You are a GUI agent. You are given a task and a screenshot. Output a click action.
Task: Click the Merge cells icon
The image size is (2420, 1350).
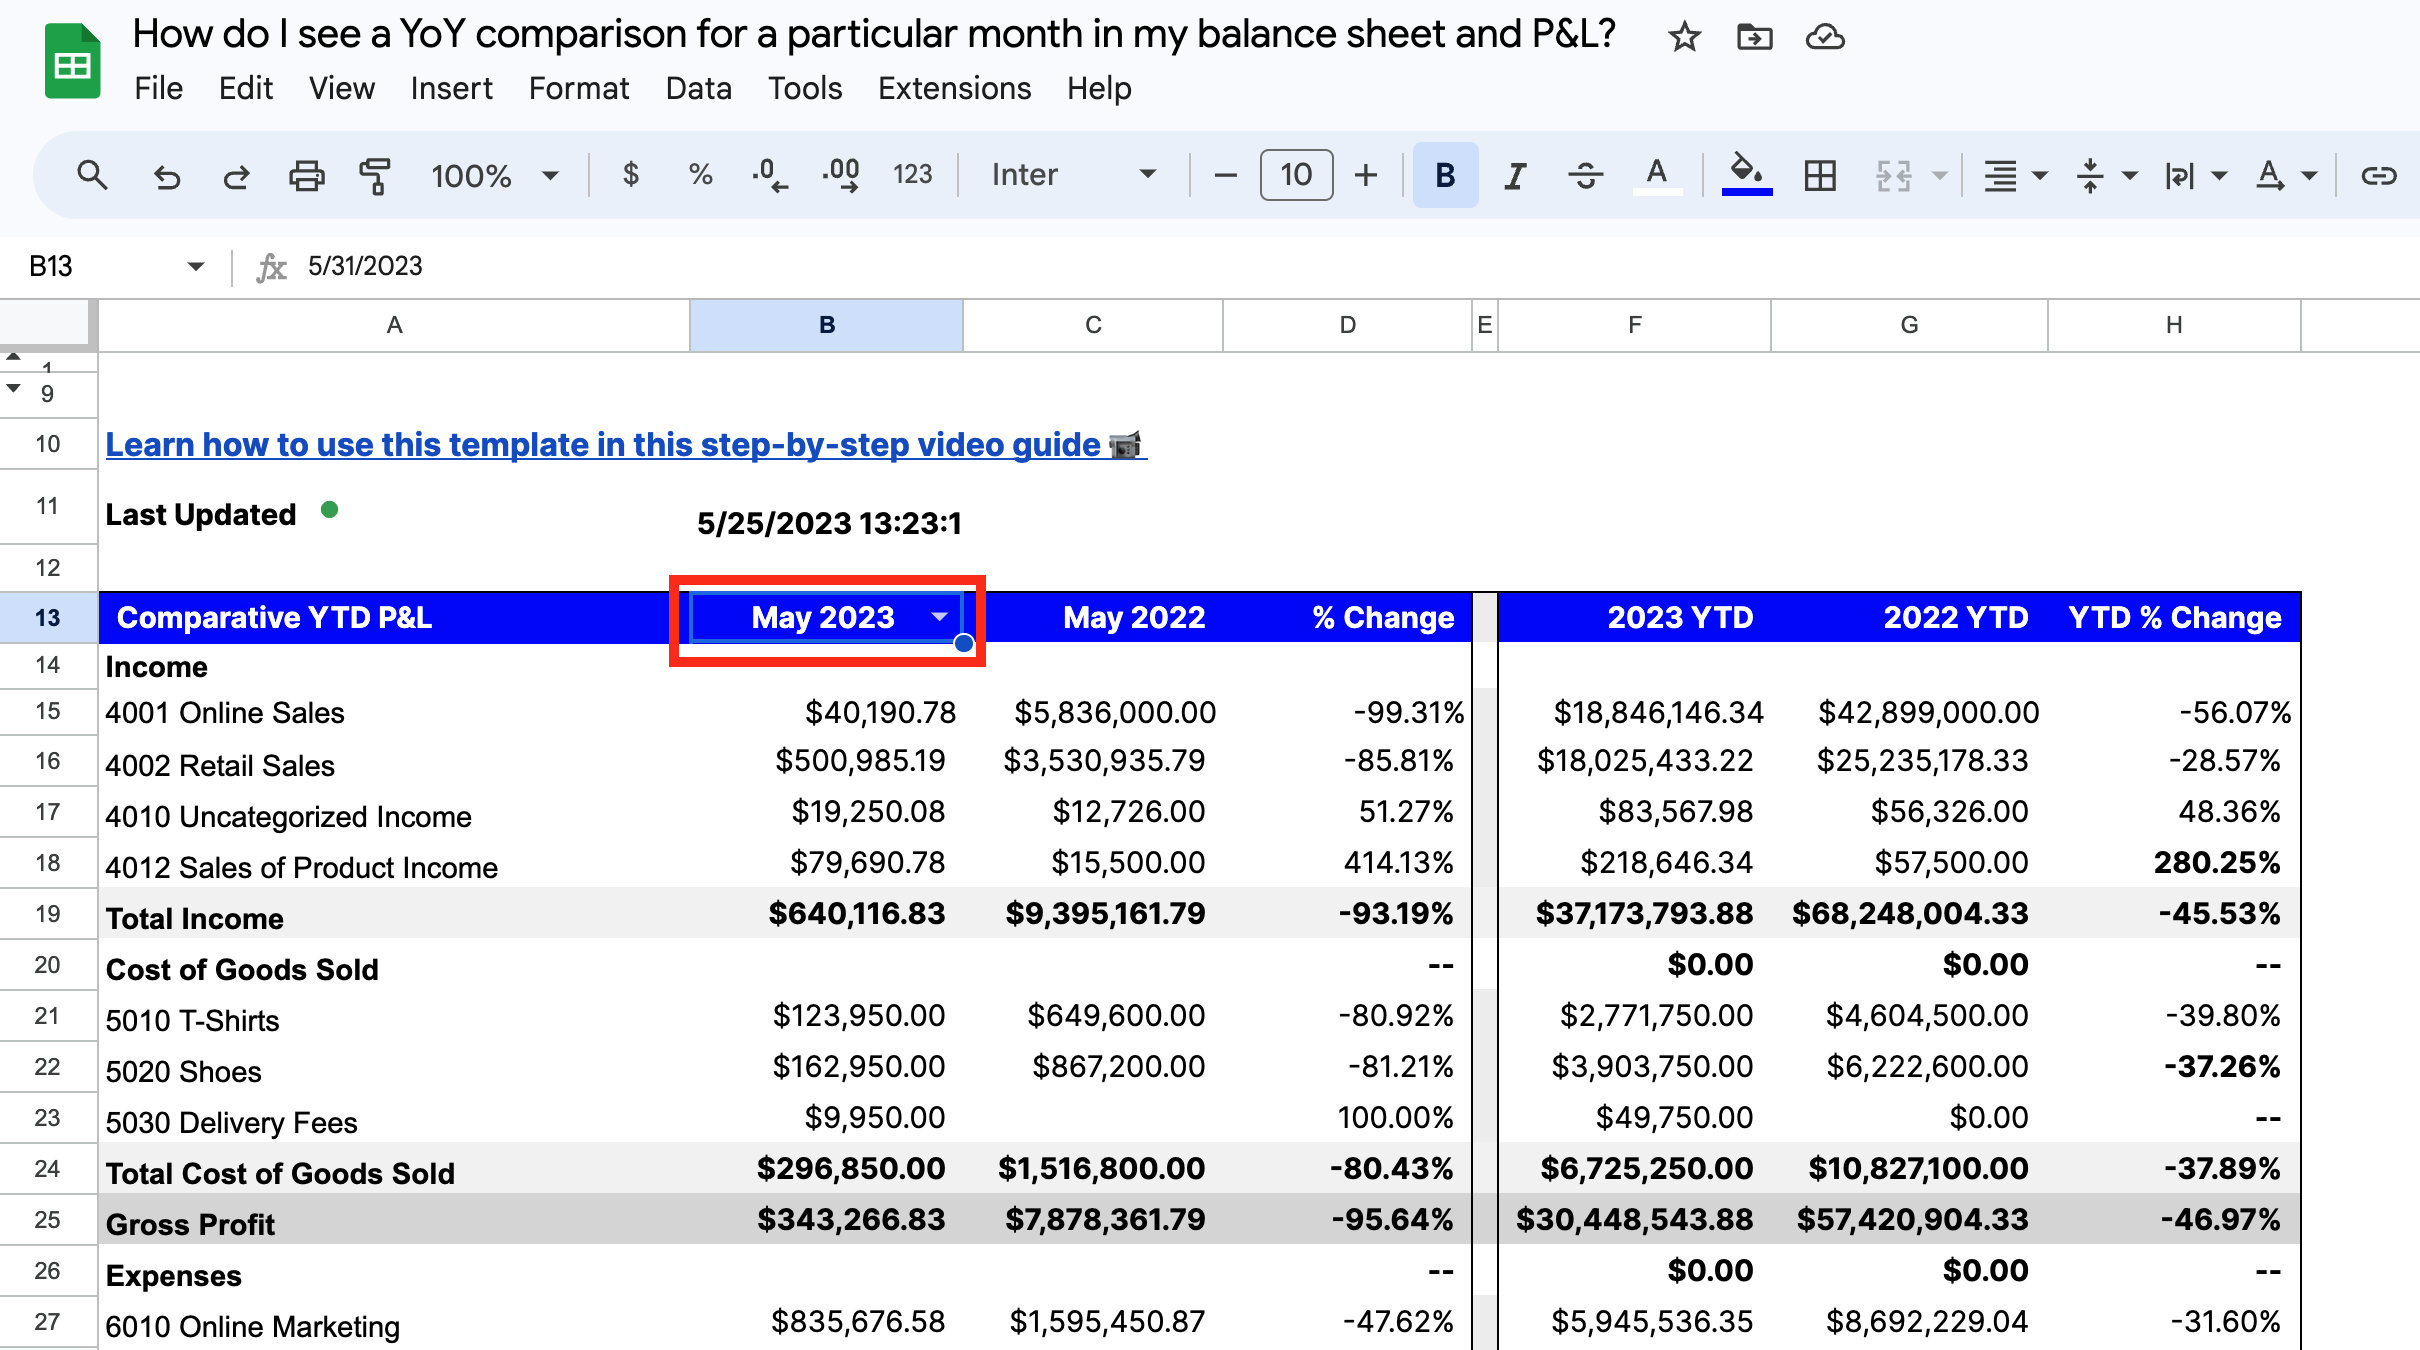[1893, 175]
